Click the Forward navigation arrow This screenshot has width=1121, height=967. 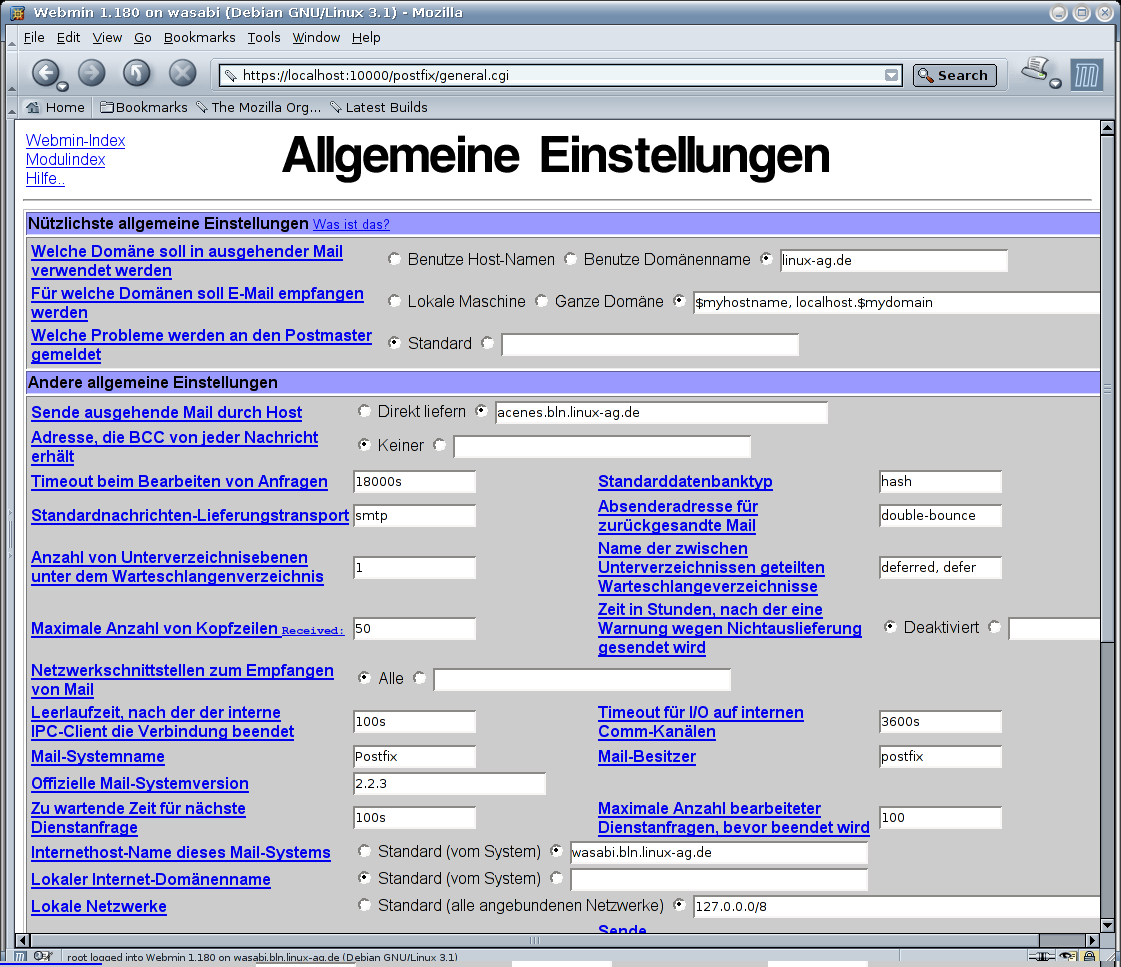tap(92, 72)
